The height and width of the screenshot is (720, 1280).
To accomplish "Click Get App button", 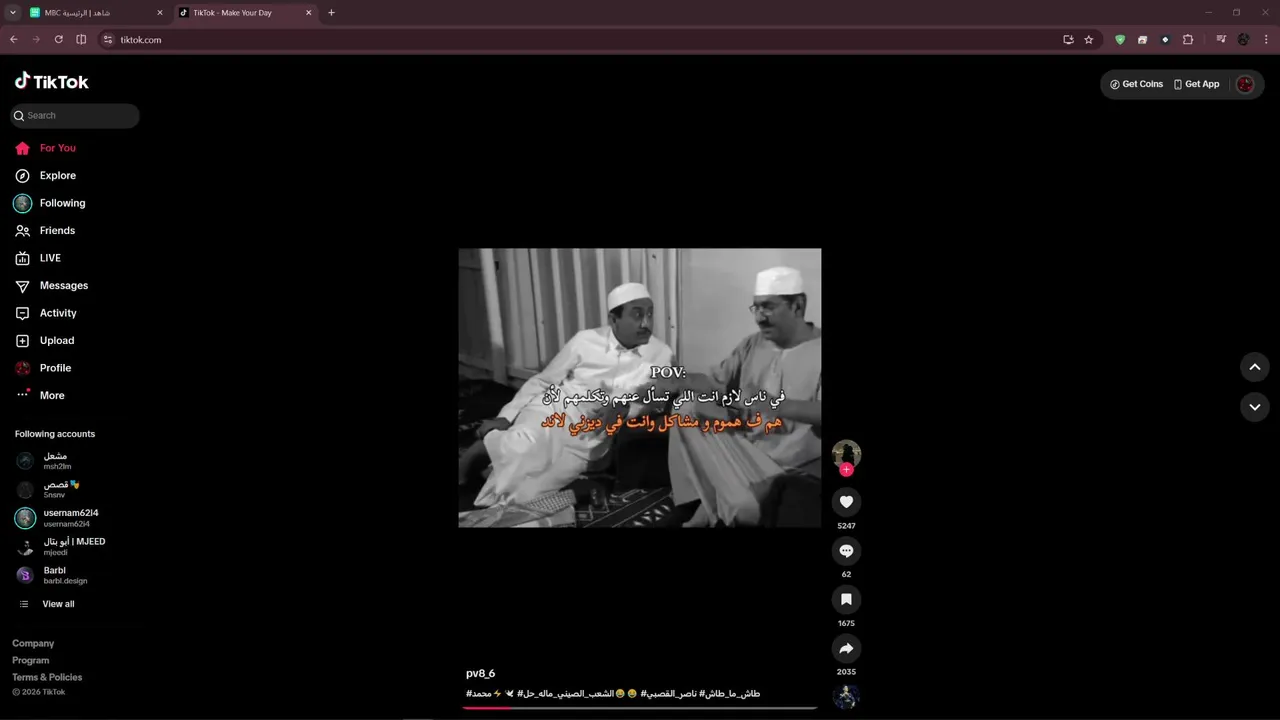I will point(1196,84).
